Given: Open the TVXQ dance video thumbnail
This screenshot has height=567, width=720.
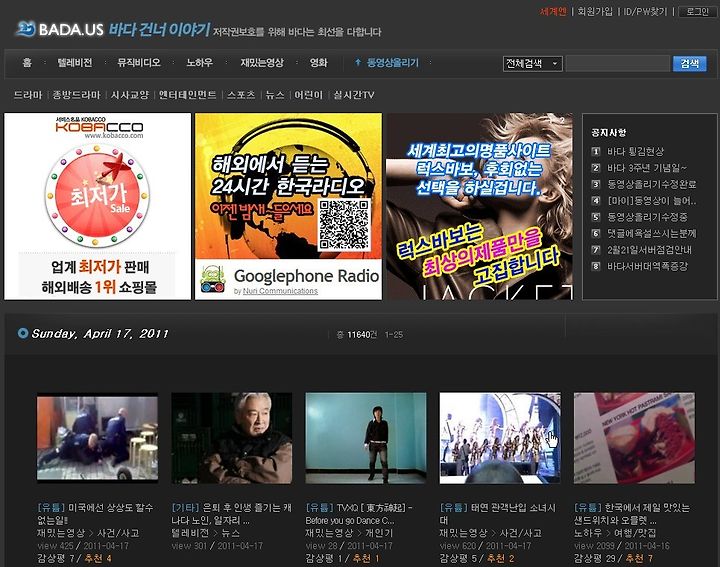Looking at the screenshot, I should (x=366, y=438).
